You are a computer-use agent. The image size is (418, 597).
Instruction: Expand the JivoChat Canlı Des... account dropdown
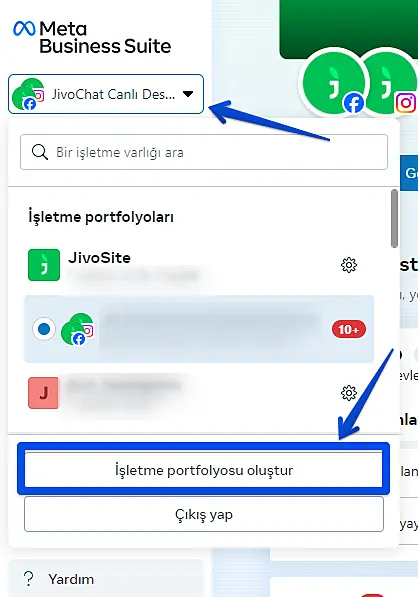(106, 94)
